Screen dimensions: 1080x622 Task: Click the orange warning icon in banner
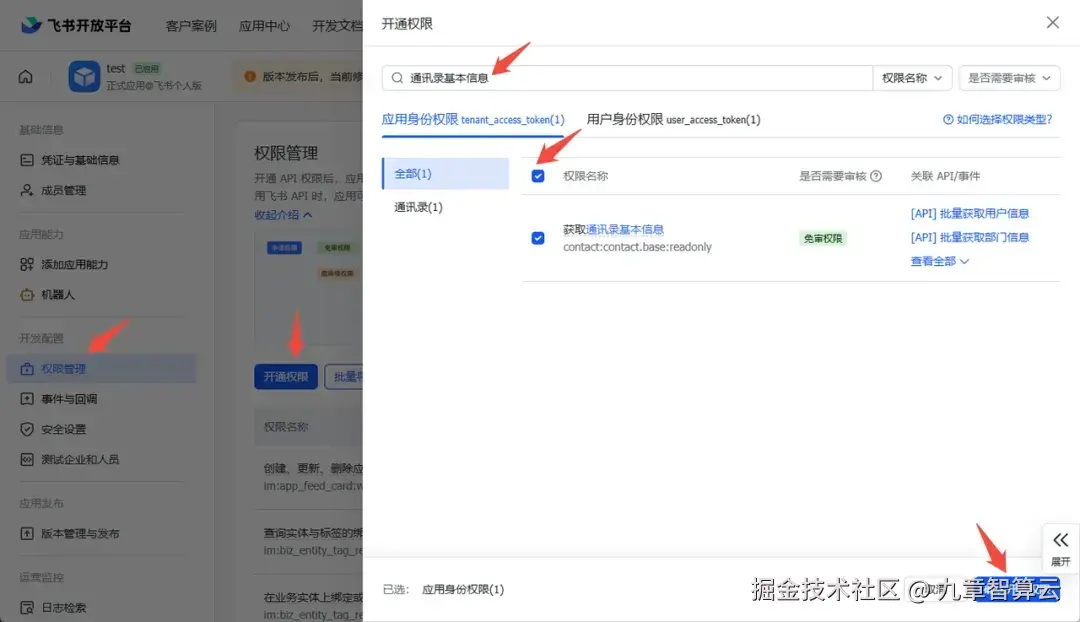pyautogui.click(x=250, y=76)
